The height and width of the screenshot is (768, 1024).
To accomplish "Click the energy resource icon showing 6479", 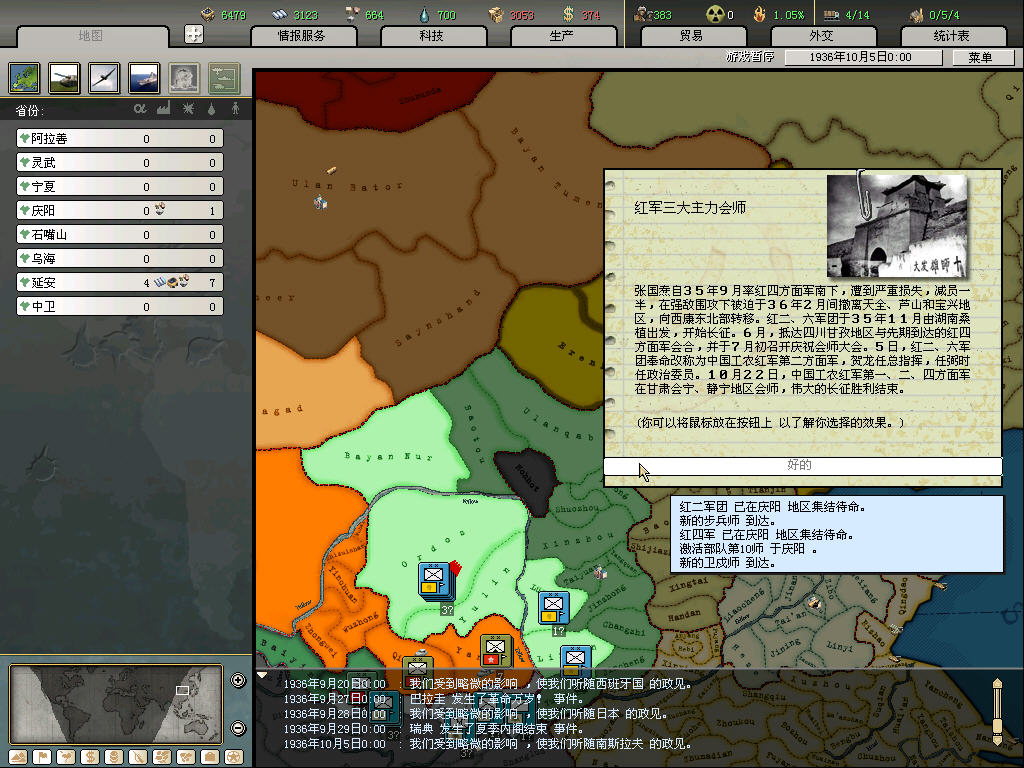I will click(x=208, y=14).
